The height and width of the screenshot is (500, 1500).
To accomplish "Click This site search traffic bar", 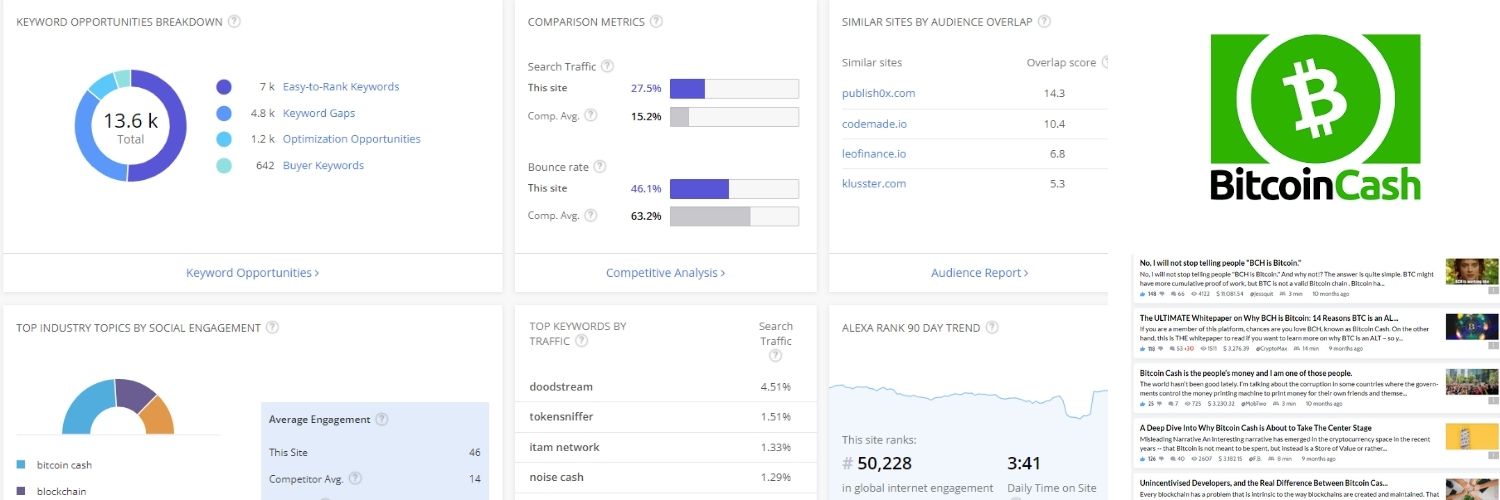I will click(x=734, y=88).
